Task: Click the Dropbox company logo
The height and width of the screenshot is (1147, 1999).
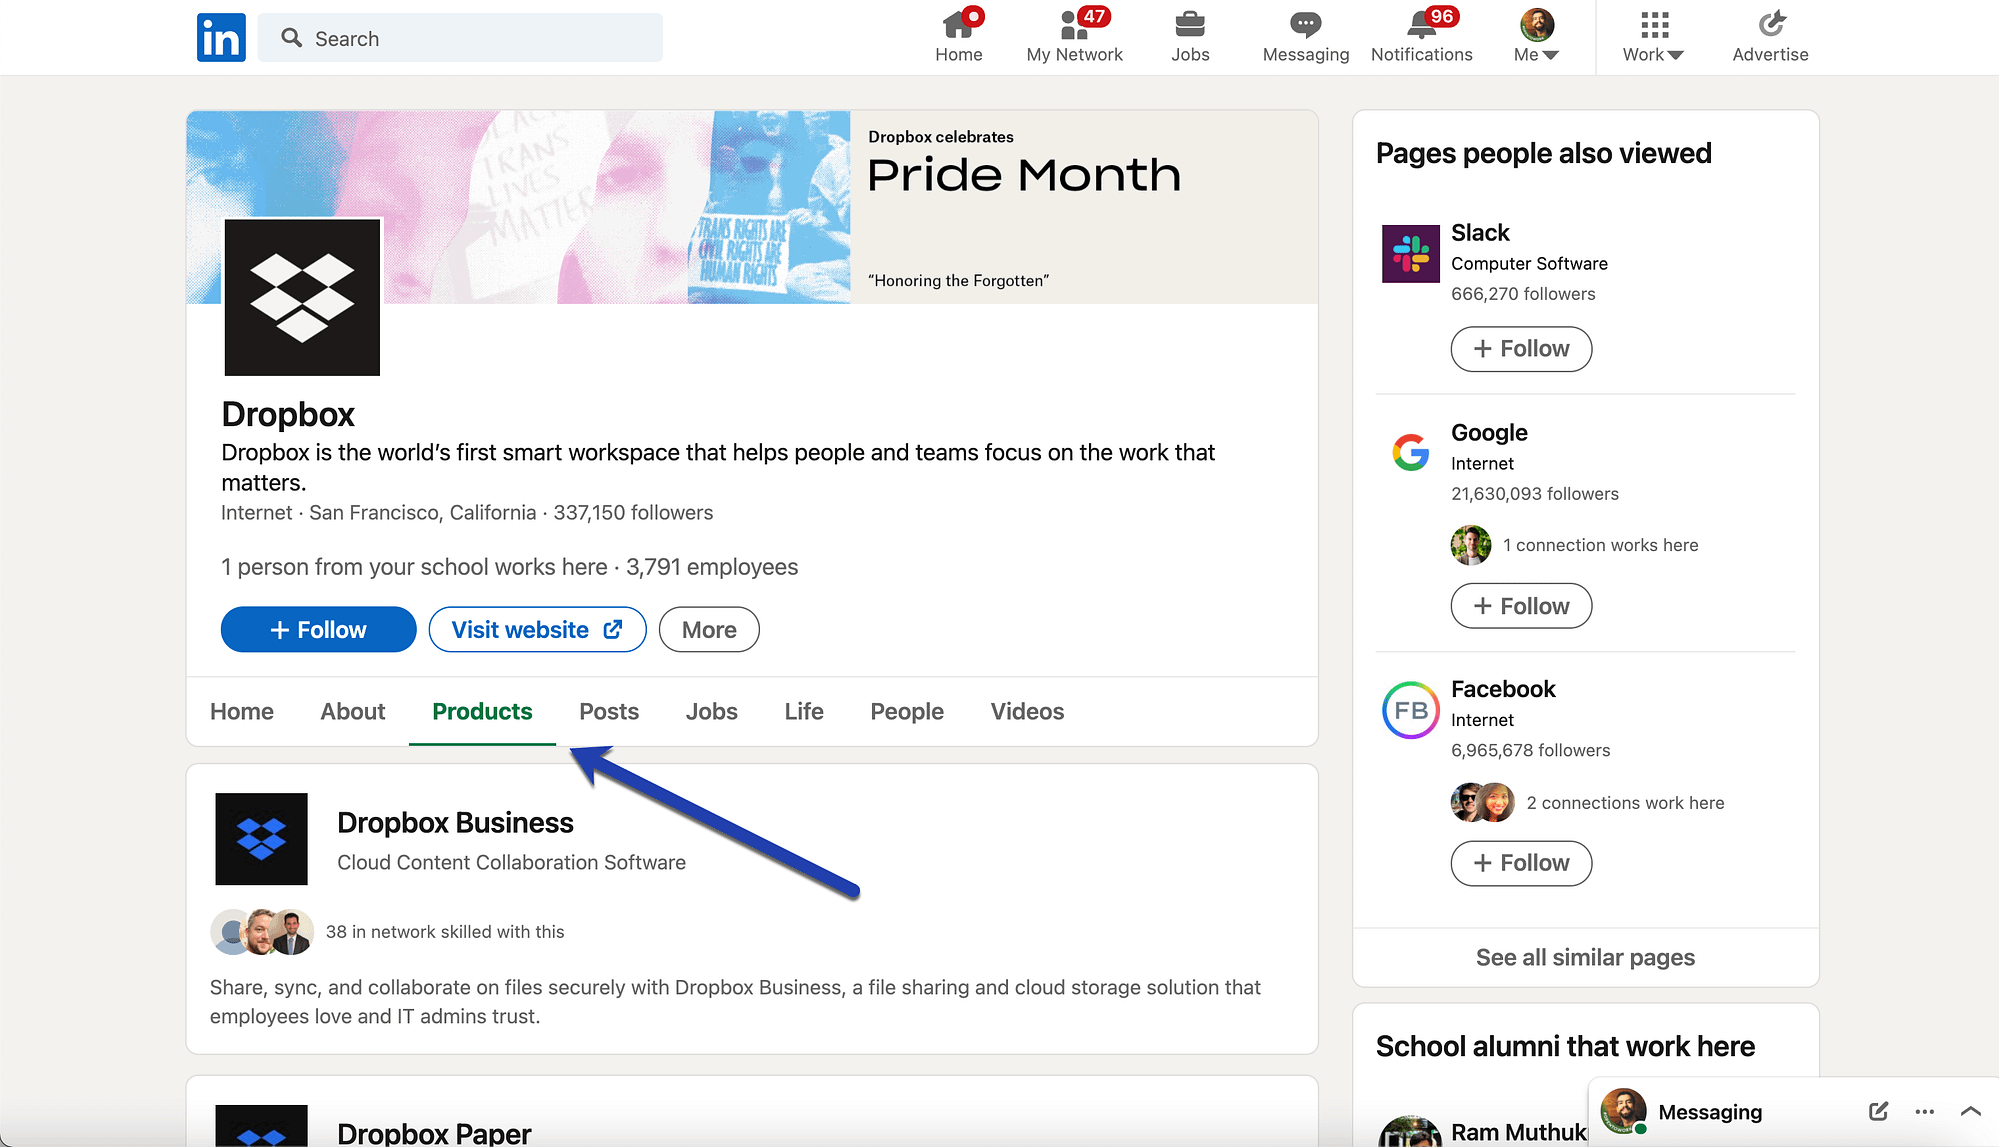Action: (302, 297)
